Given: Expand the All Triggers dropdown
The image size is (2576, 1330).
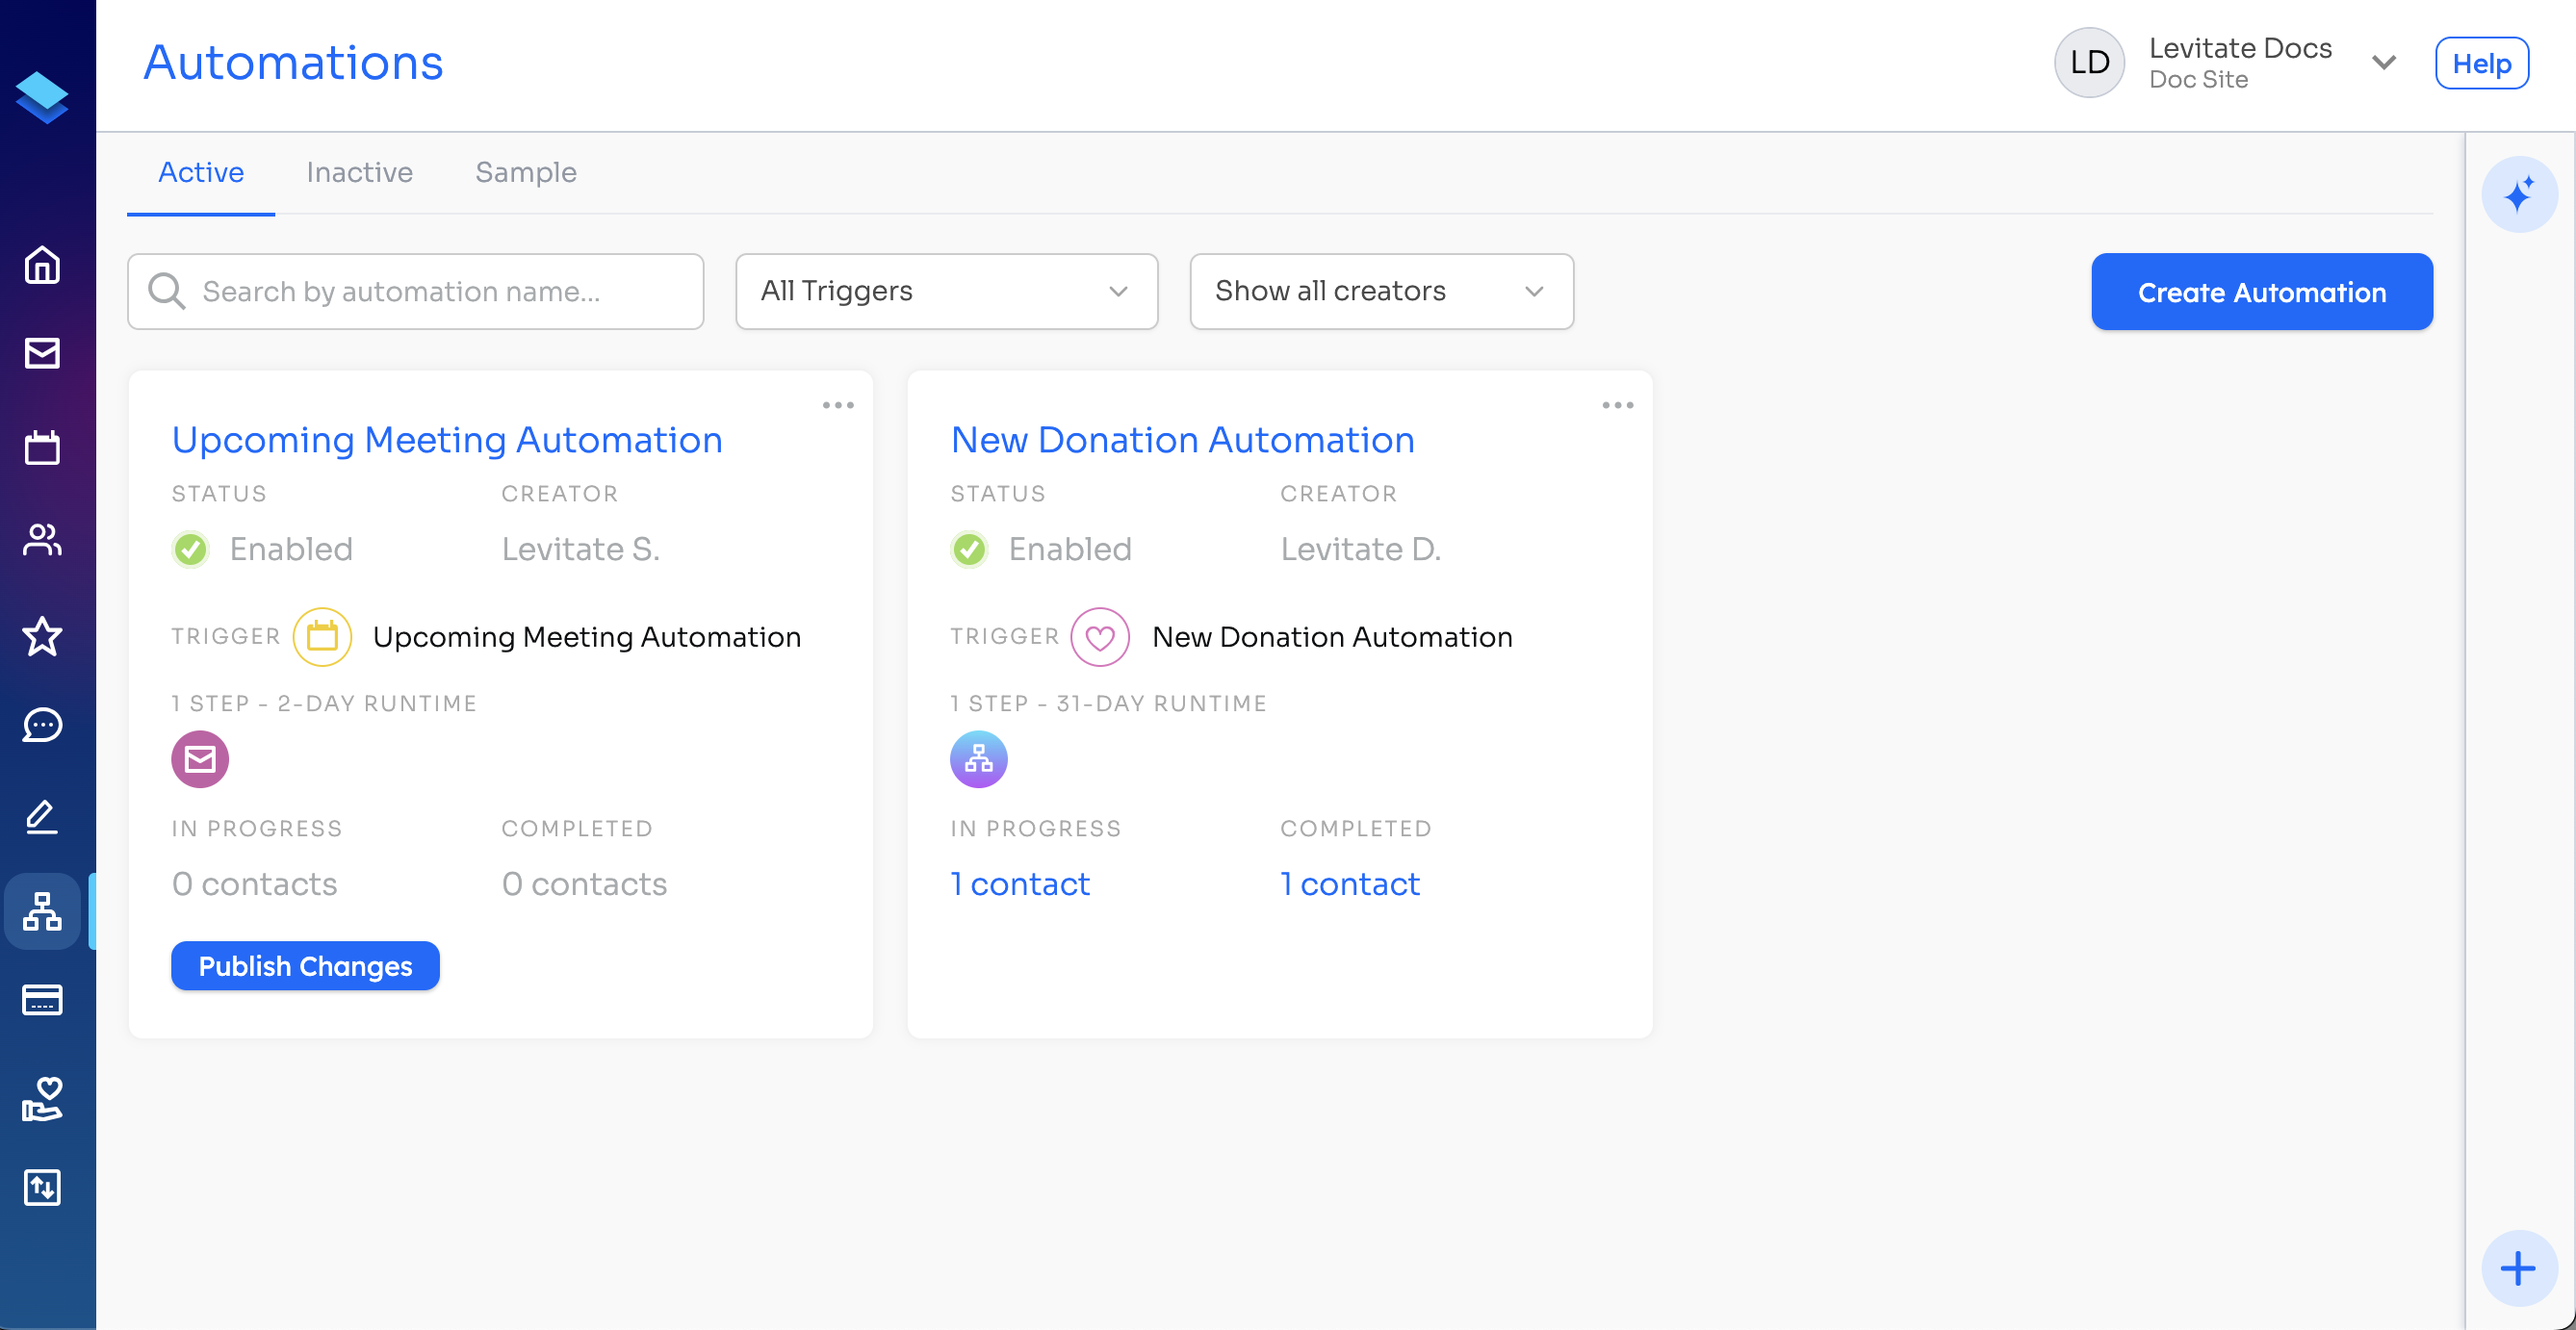Looking at the screenshot, I should tap(946, 291).
